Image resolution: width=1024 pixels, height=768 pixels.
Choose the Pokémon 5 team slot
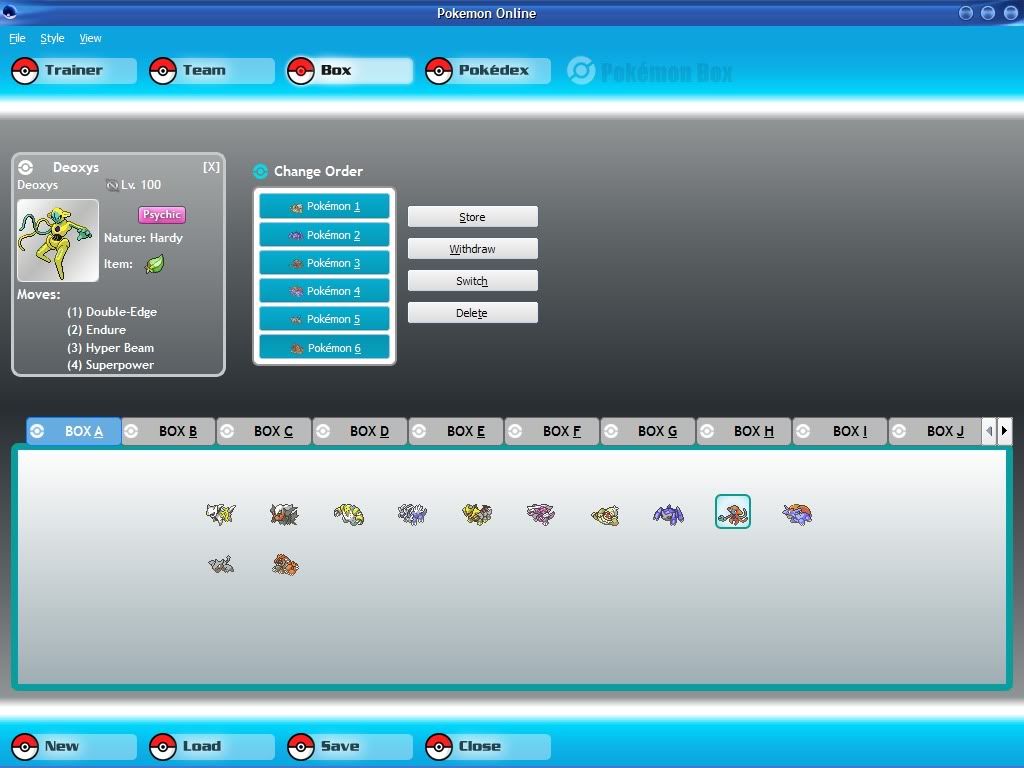[325, 319]
